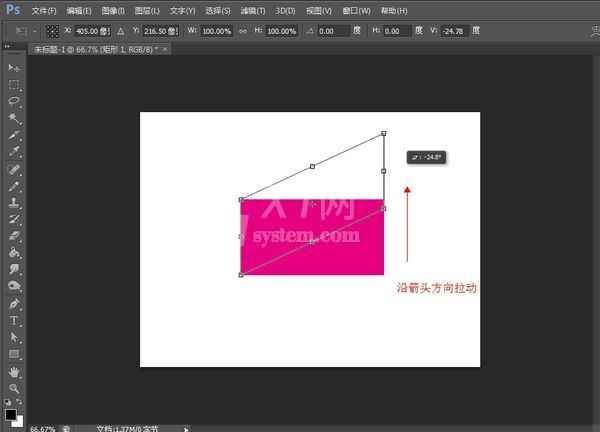
Task: Select the Path Selection tool
Action: (14, 337)
